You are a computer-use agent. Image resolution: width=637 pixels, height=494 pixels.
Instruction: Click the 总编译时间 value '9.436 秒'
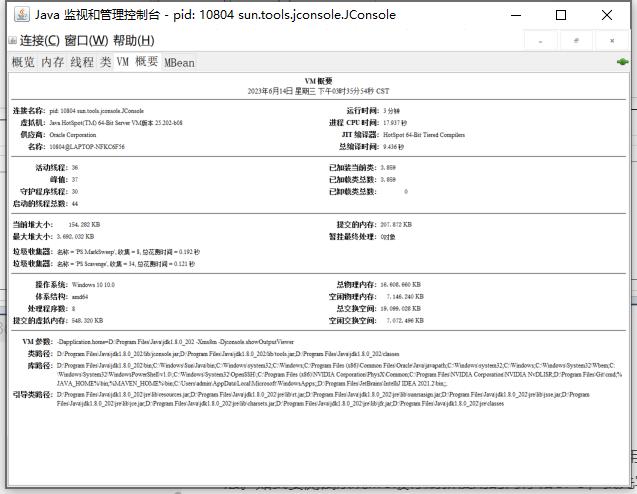point(393,147)
